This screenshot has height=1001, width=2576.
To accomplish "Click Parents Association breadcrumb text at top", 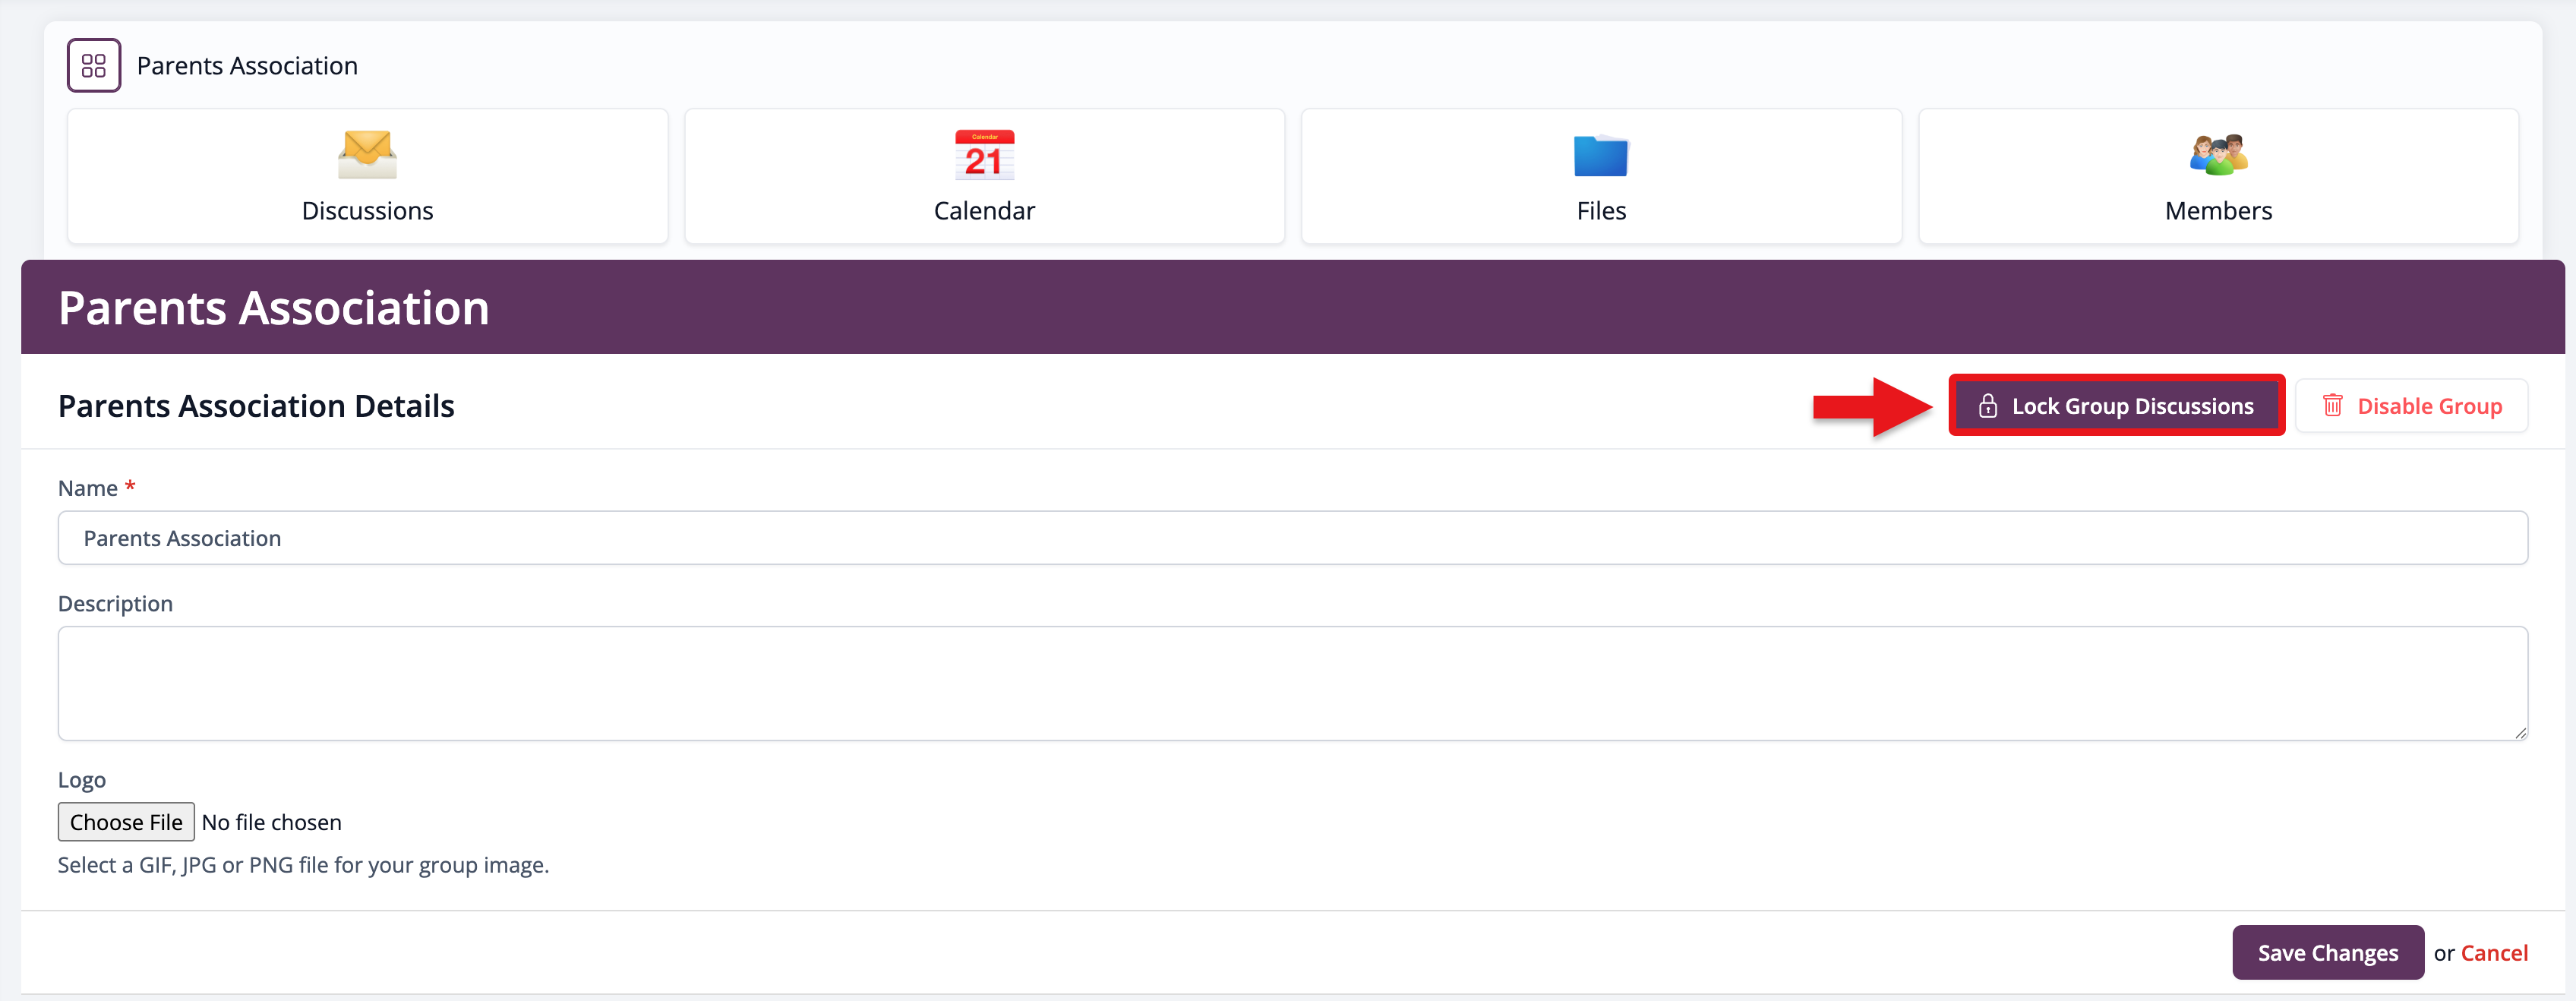I will pos(247,66).
